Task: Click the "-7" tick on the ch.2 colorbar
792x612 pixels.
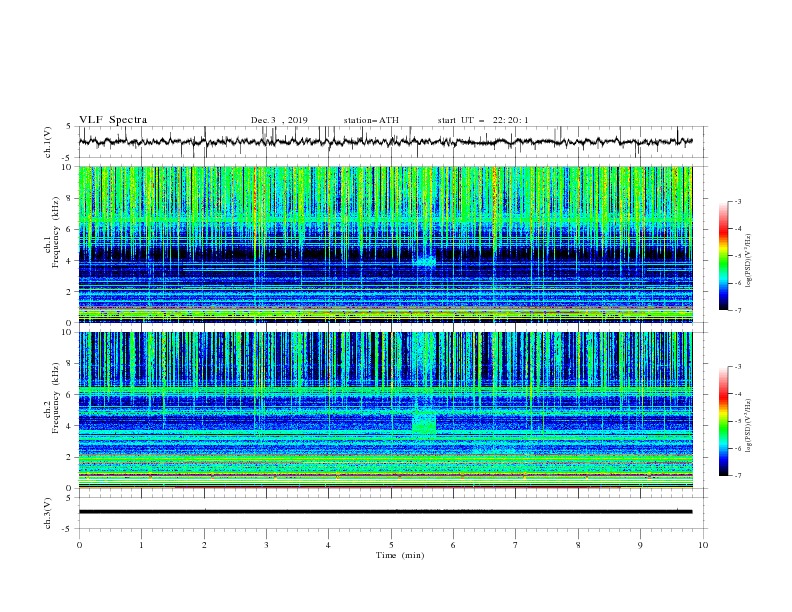Action: pos(737,475)
